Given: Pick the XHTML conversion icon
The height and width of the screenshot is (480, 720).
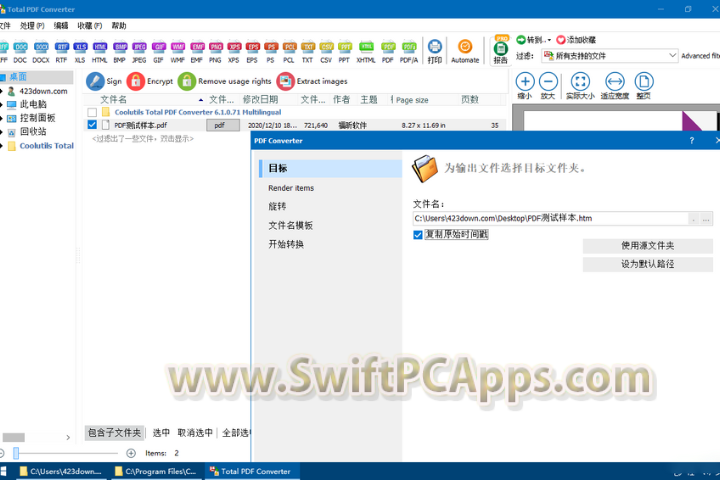Looking at the screenshot, I should 366,51.
